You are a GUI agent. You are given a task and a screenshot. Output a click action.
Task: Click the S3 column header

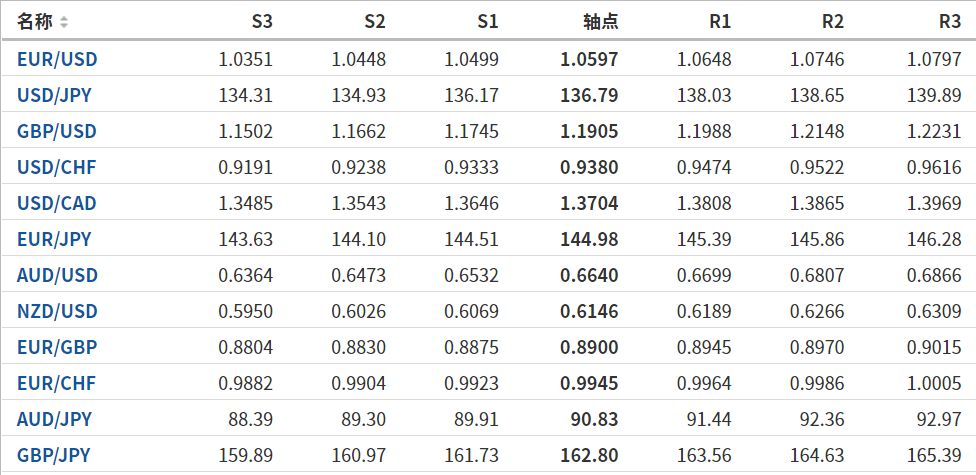coord(261,22)
